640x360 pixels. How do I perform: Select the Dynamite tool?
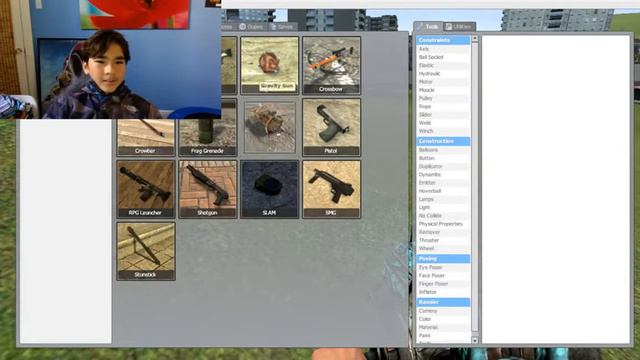(x=443, y=174)
